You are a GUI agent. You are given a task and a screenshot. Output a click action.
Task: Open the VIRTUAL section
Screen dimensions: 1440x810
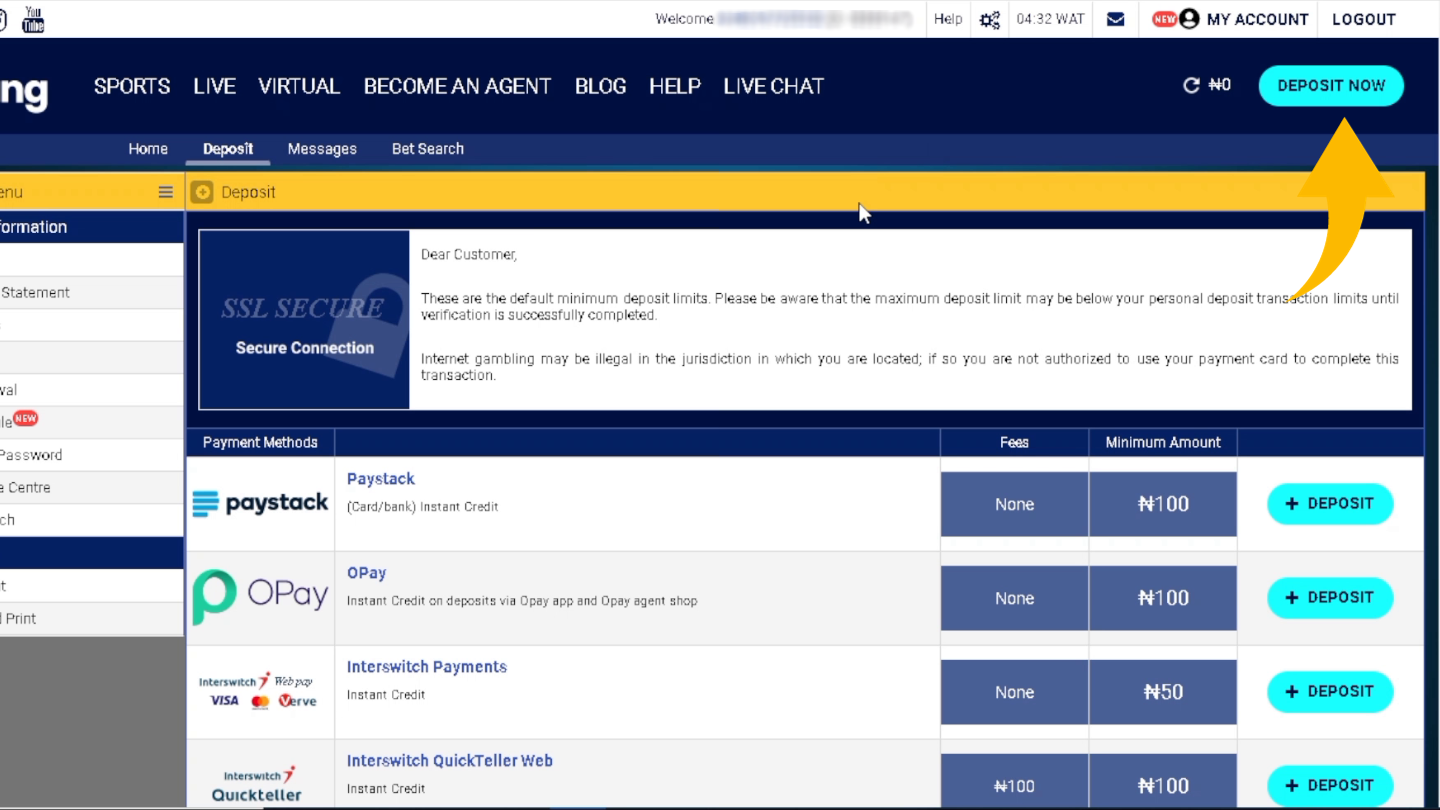[299, 86]
